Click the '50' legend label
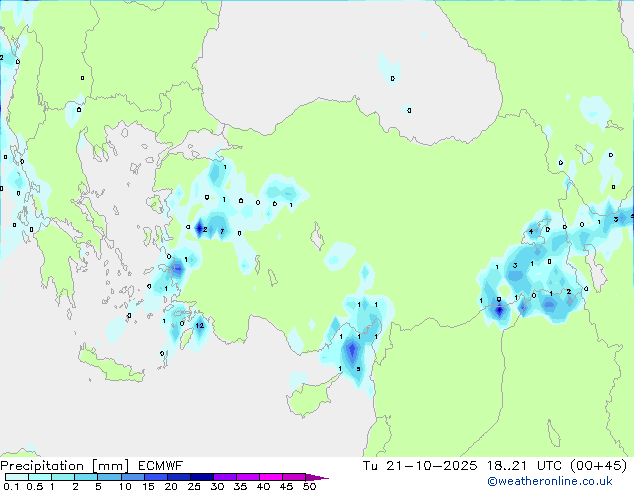 point(309,486)
